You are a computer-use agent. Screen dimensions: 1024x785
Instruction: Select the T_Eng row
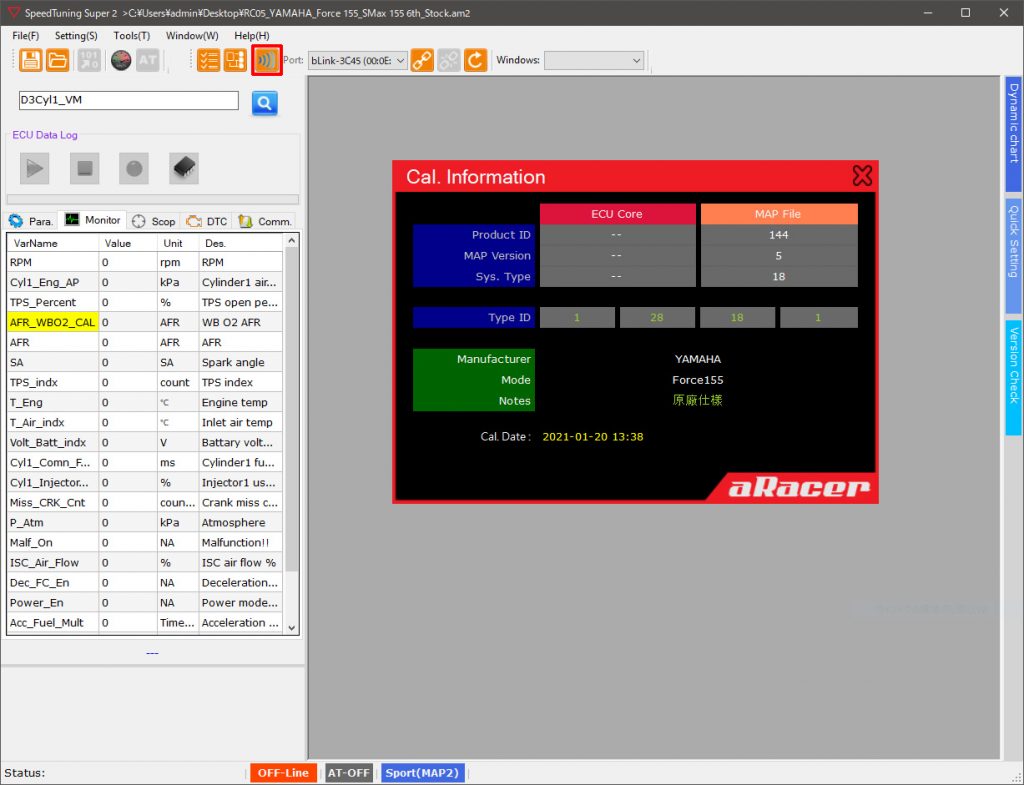pos(145,402)
